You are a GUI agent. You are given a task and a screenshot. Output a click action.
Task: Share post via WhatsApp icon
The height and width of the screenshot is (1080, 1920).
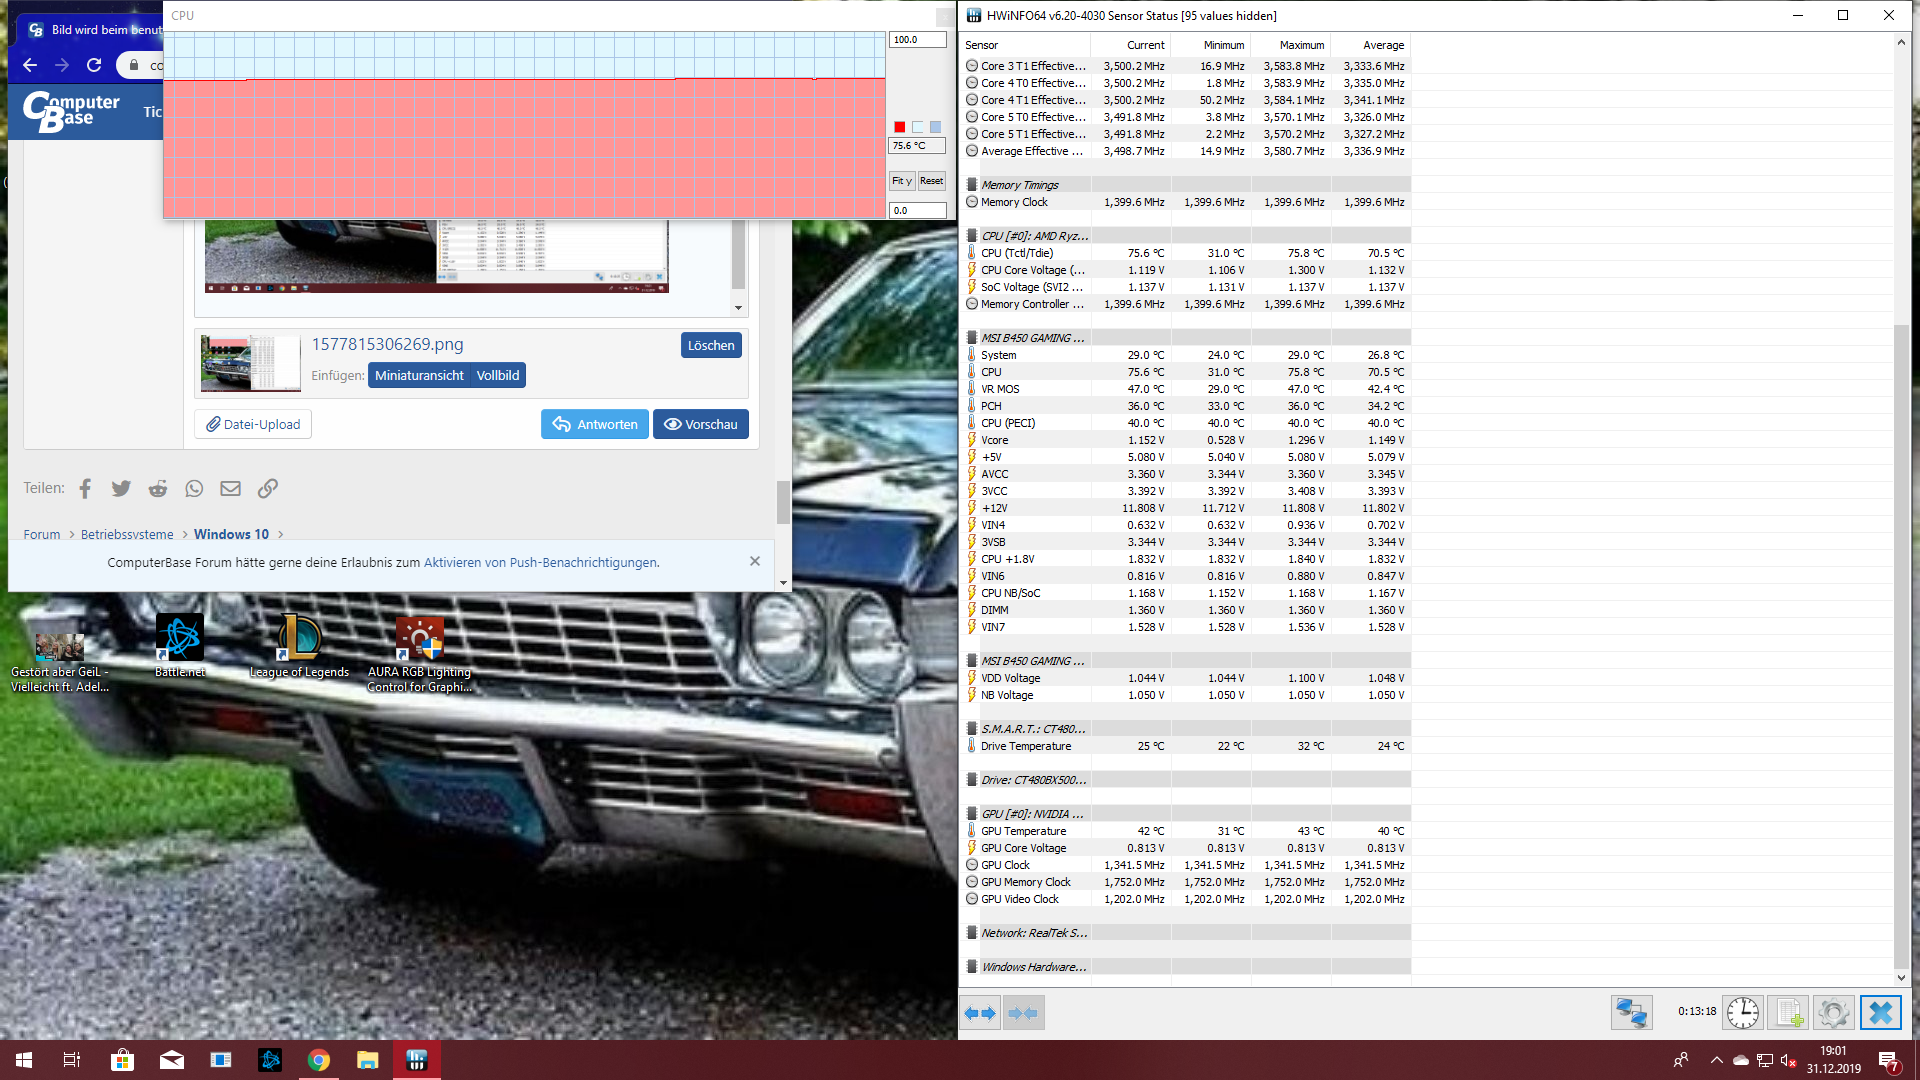tap(194, 488)
